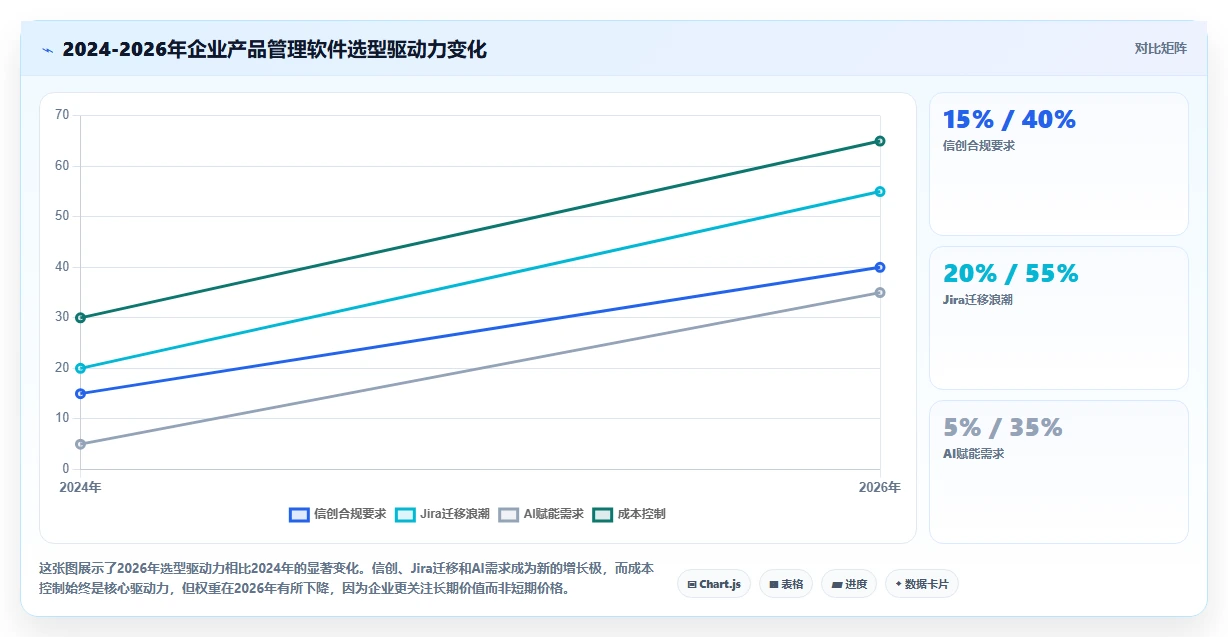Toggle 信创合规要求 legend item
Viewport: 1228px width, 637px height.
(337, 514)
